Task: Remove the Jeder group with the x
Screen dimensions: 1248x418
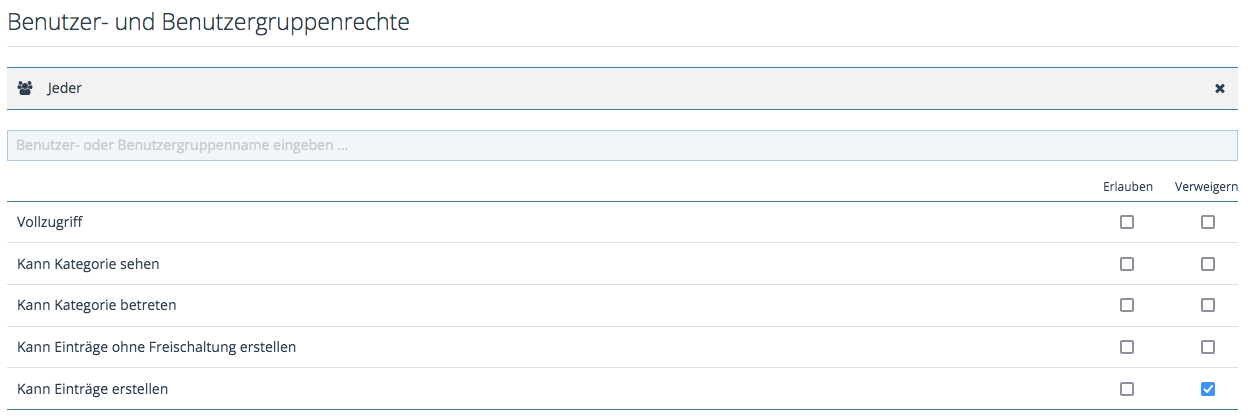Action: 1220,88
